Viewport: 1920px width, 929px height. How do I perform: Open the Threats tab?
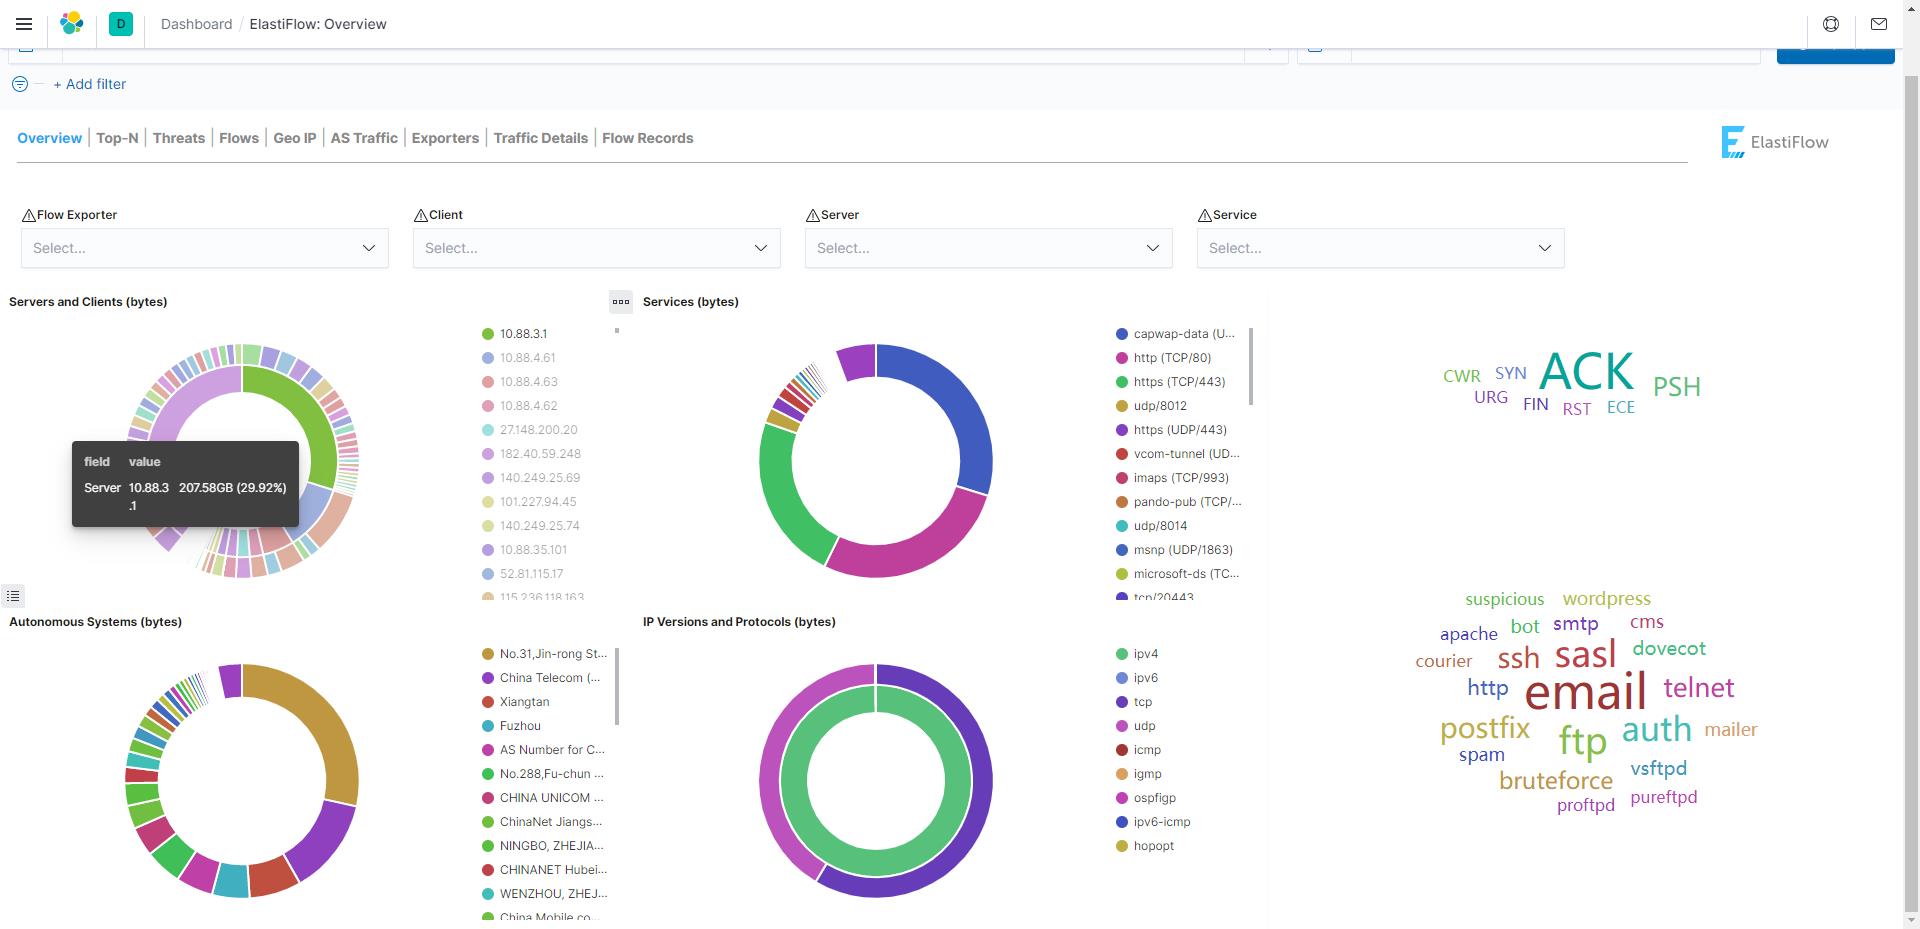click(179, 138)
